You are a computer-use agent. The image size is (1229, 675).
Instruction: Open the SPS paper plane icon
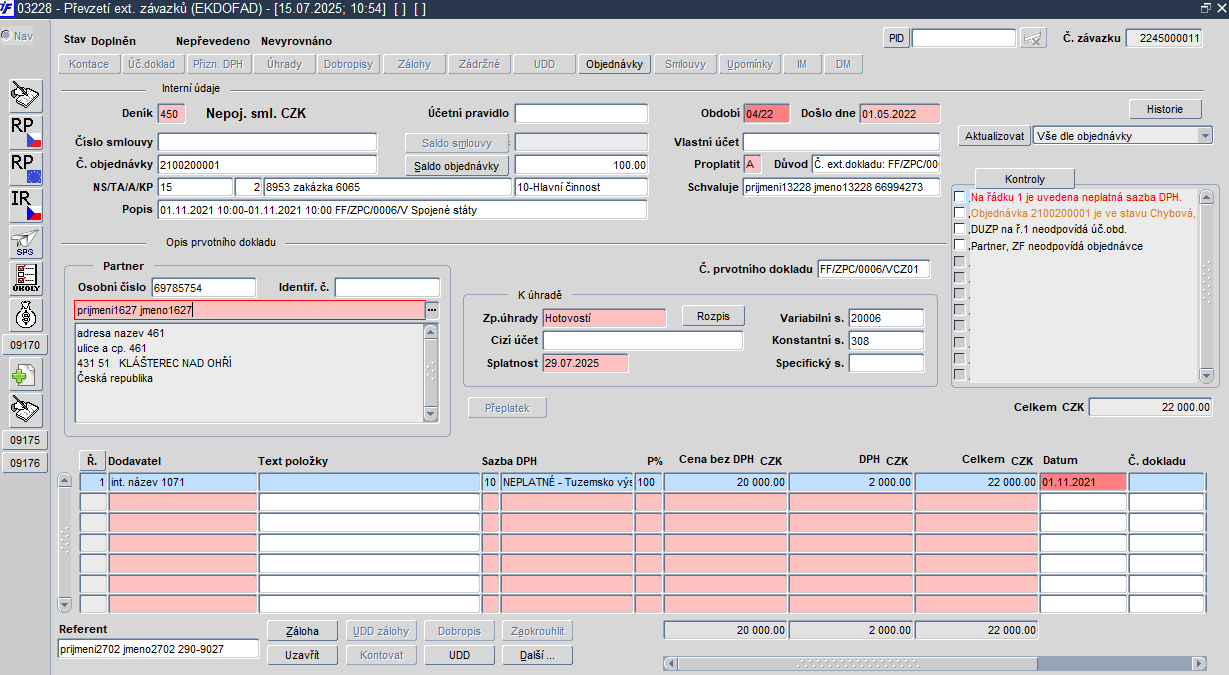click(x=26, y=242)
